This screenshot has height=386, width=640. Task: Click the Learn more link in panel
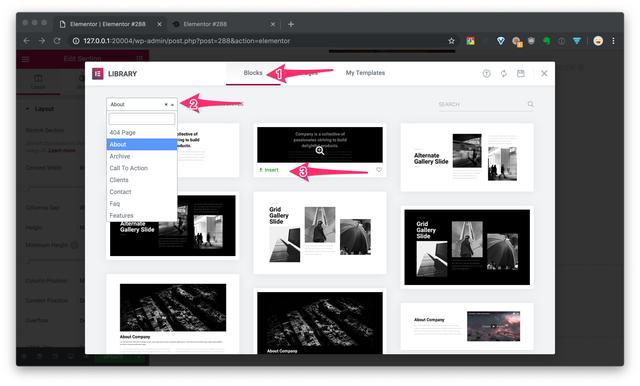click(x=62, y=150)
